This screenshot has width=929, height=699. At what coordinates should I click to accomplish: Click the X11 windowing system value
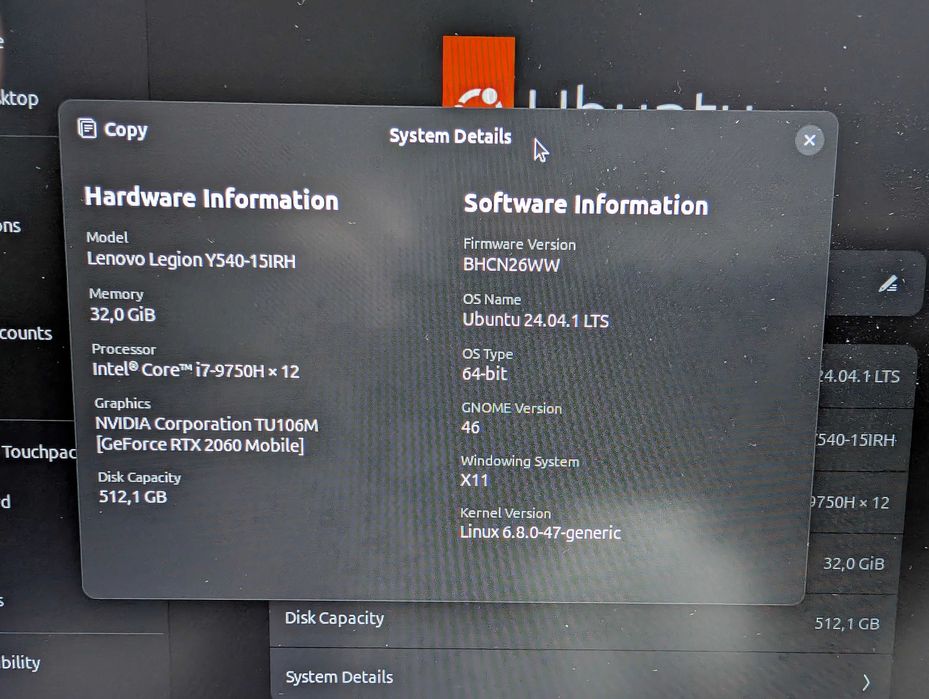(475, 480)
